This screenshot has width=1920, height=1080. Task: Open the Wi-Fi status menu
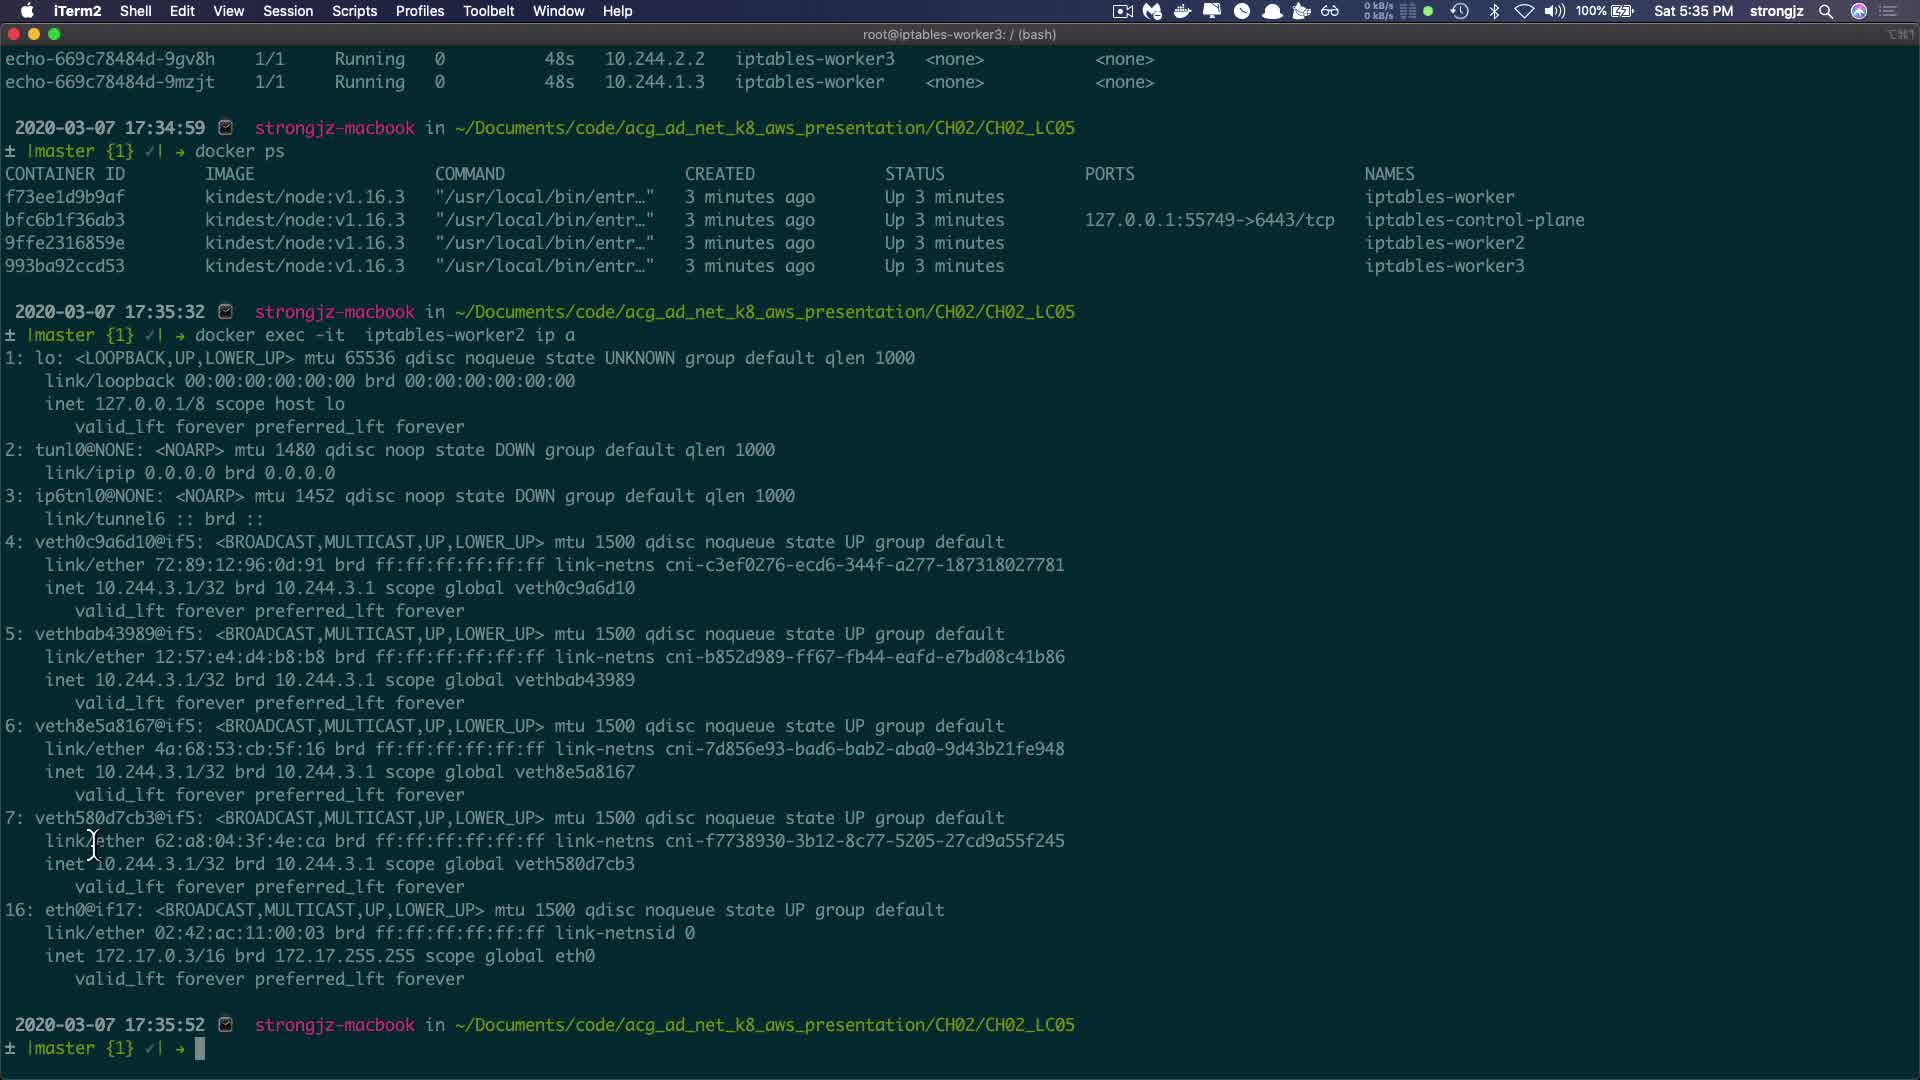click(1524, 11)
